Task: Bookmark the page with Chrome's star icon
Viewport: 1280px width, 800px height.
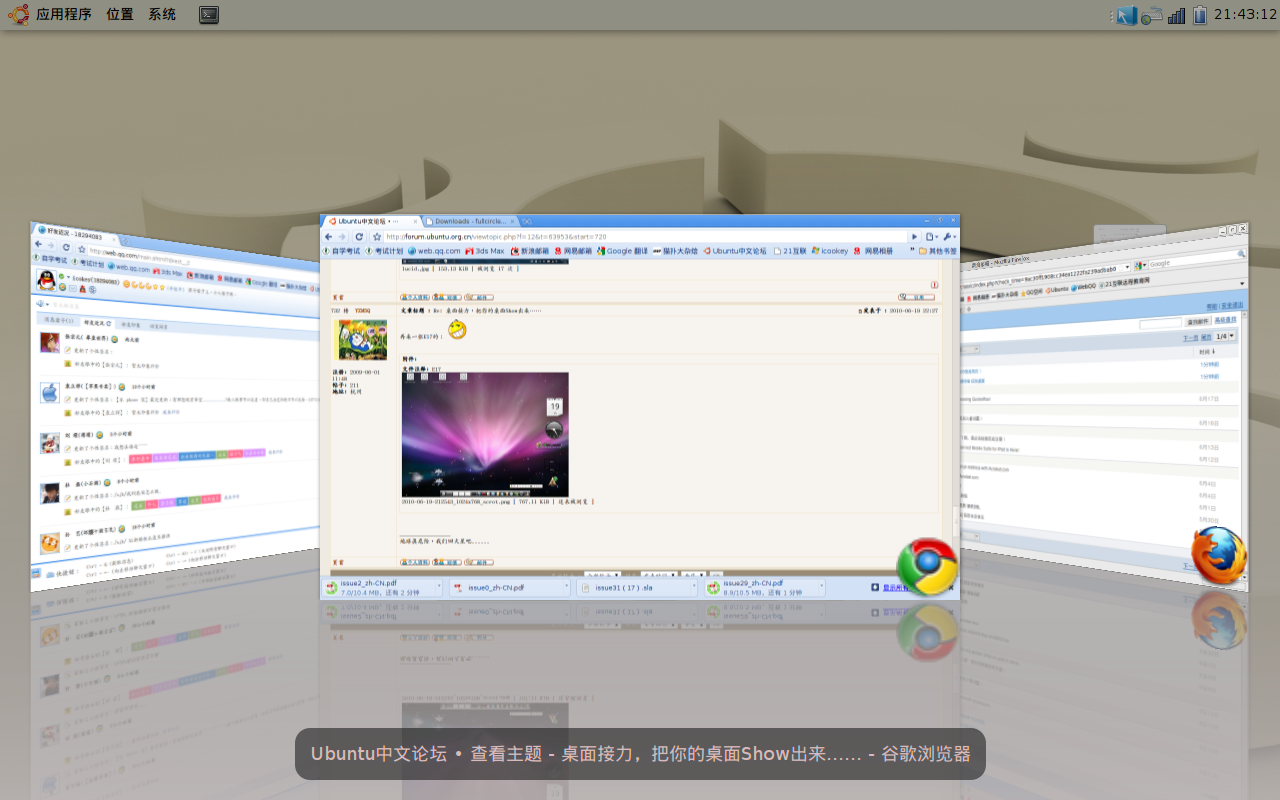Action: (x=377, y=237)
